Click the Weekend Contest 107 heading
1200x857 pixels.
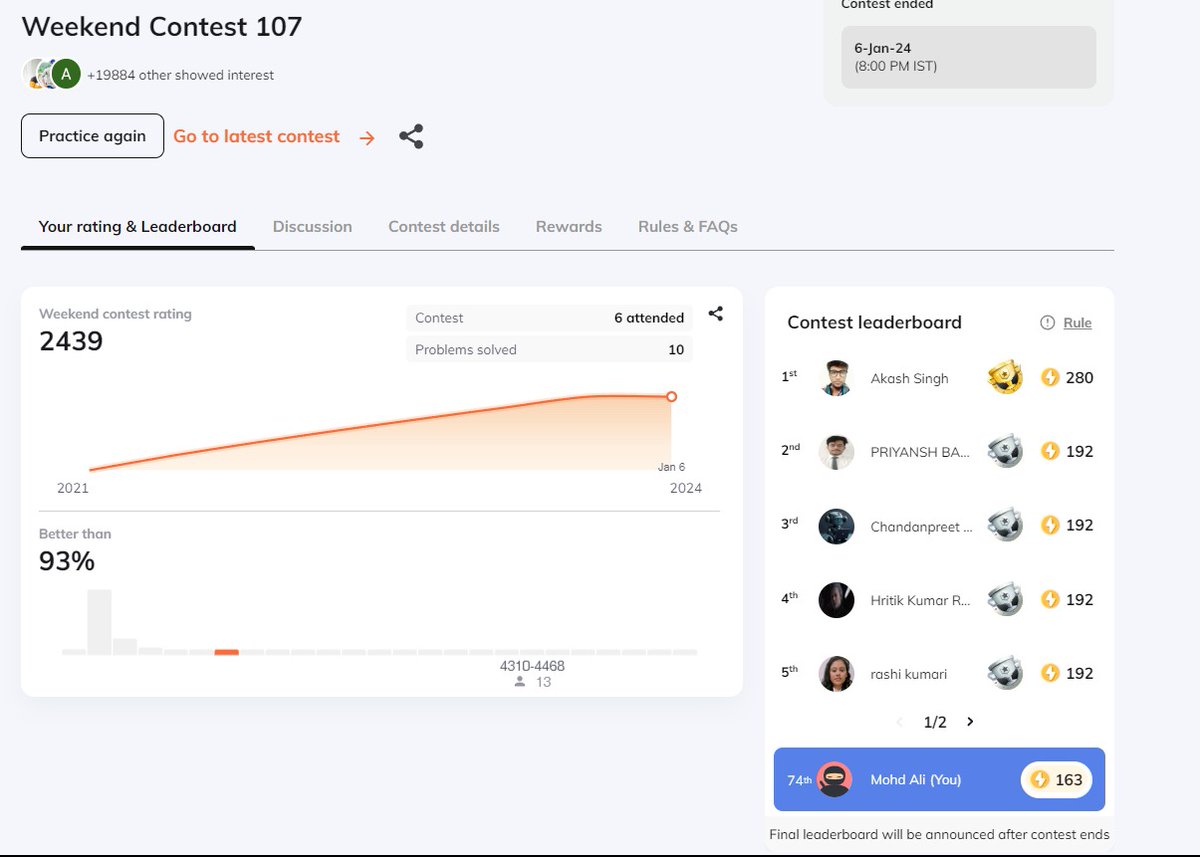coord(162,26)
